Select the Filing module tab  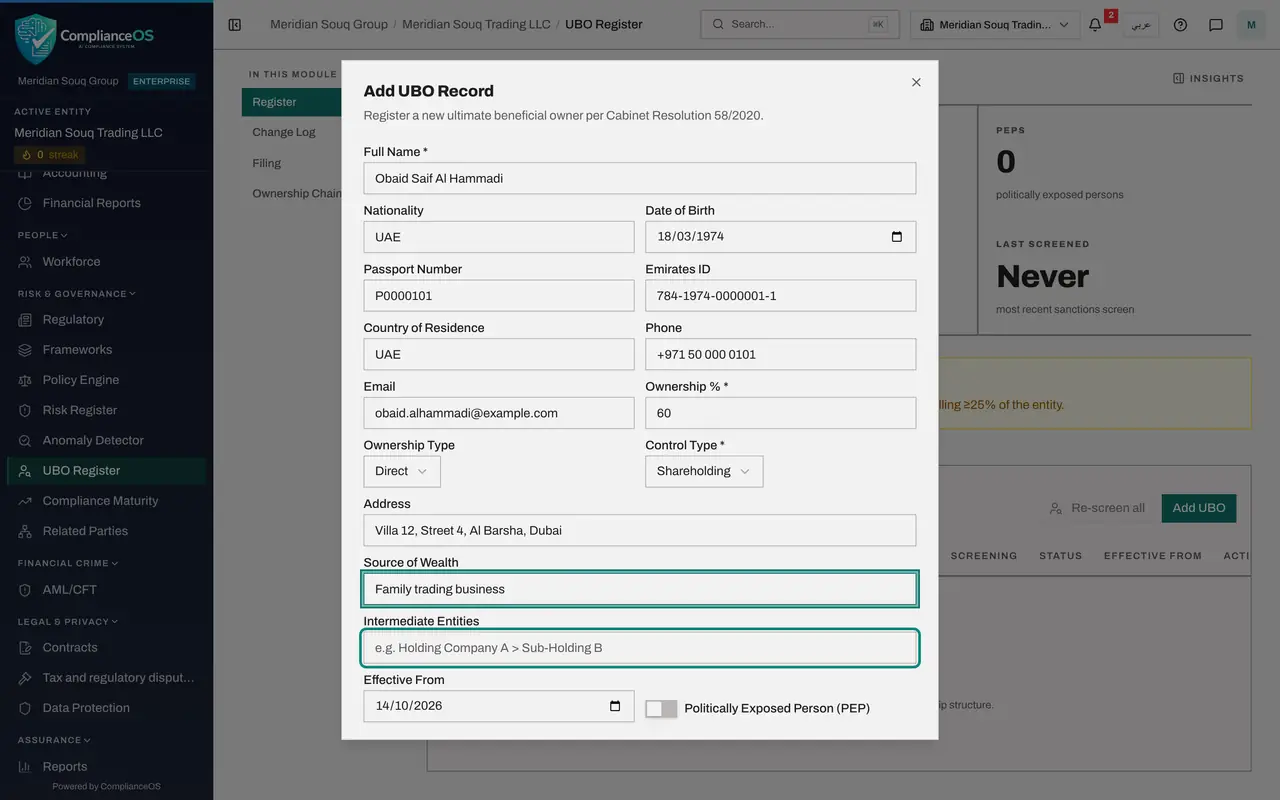(x=267, y=163)
